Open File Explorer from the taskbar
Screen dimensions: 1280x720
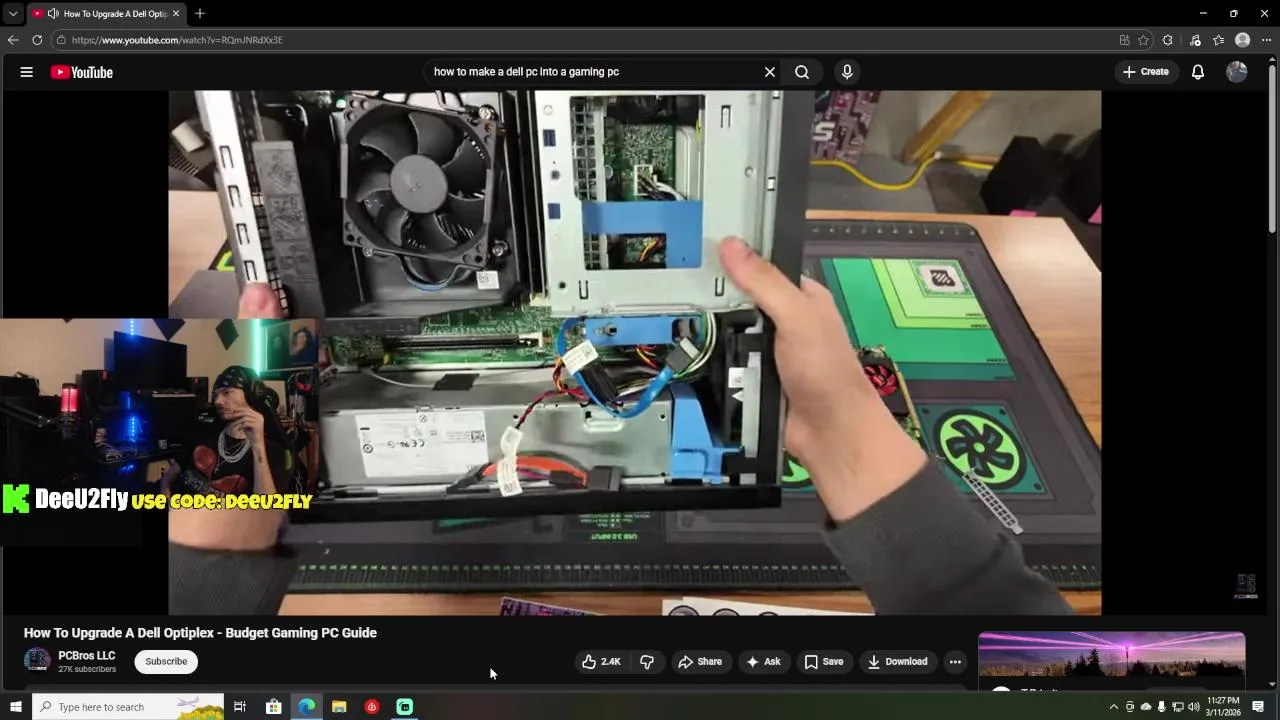[339, 707]
